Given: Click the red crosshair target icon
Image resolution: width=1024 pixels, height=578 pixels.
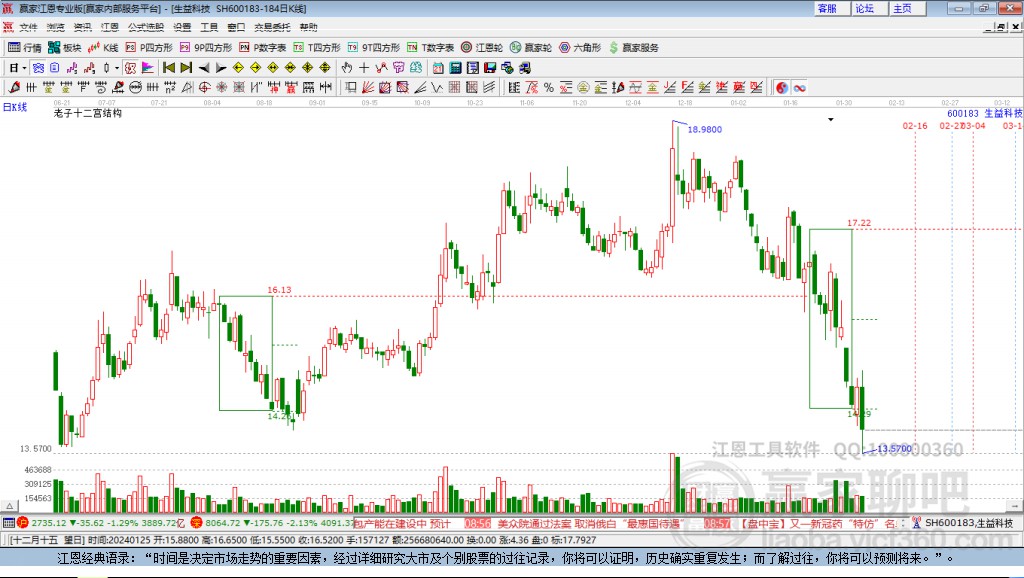Looking at the screenshot, I should point(204,88).
